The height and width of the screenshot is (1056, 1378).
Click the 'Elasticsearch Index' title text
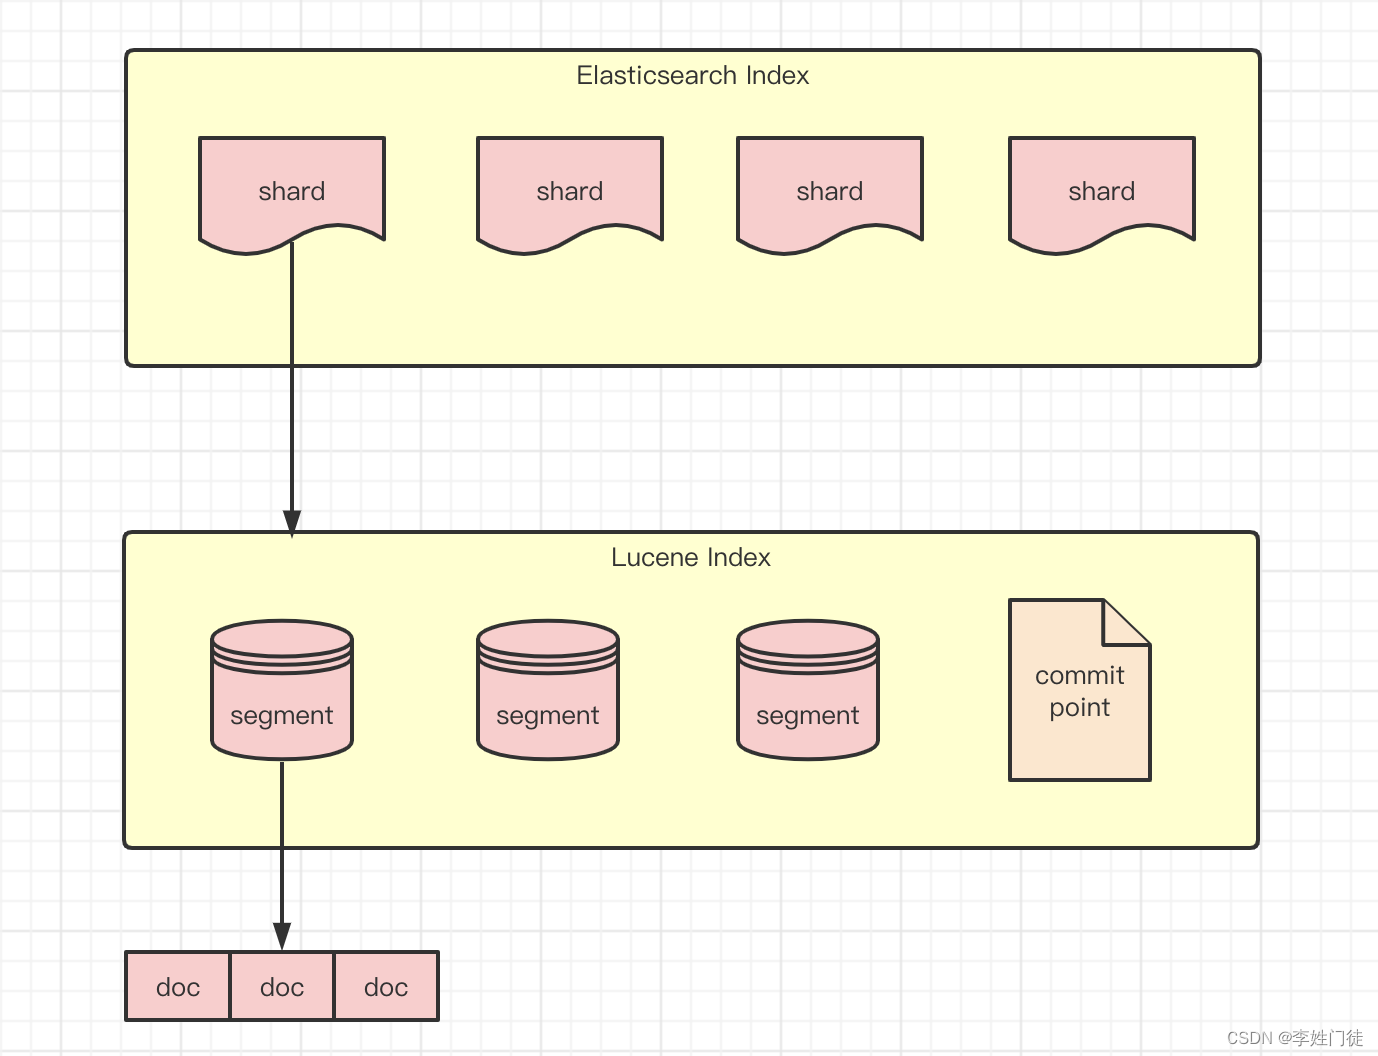(x=692, y=76)
